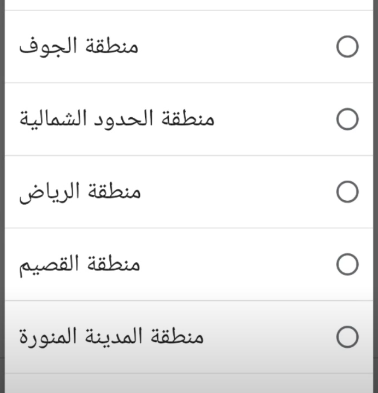Choose Qassim region circle option

pyautogui.click(x=347, y=264)
